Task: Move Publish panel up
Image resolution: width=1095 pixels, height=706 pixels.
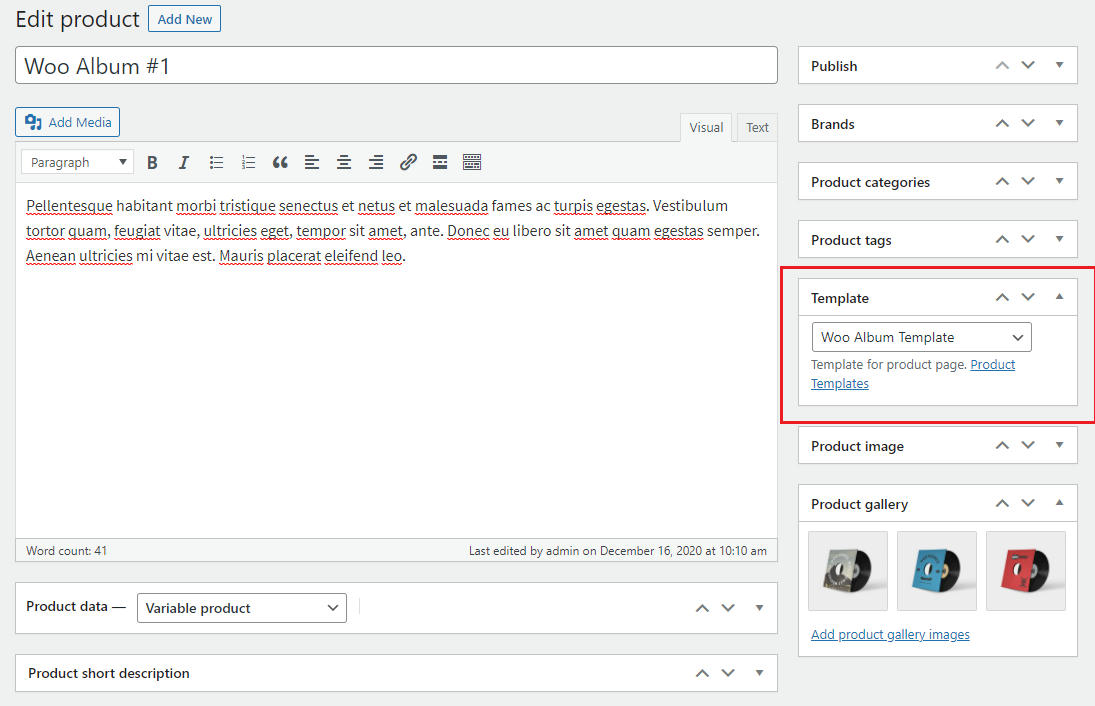Action: [x=1002, y=66]
